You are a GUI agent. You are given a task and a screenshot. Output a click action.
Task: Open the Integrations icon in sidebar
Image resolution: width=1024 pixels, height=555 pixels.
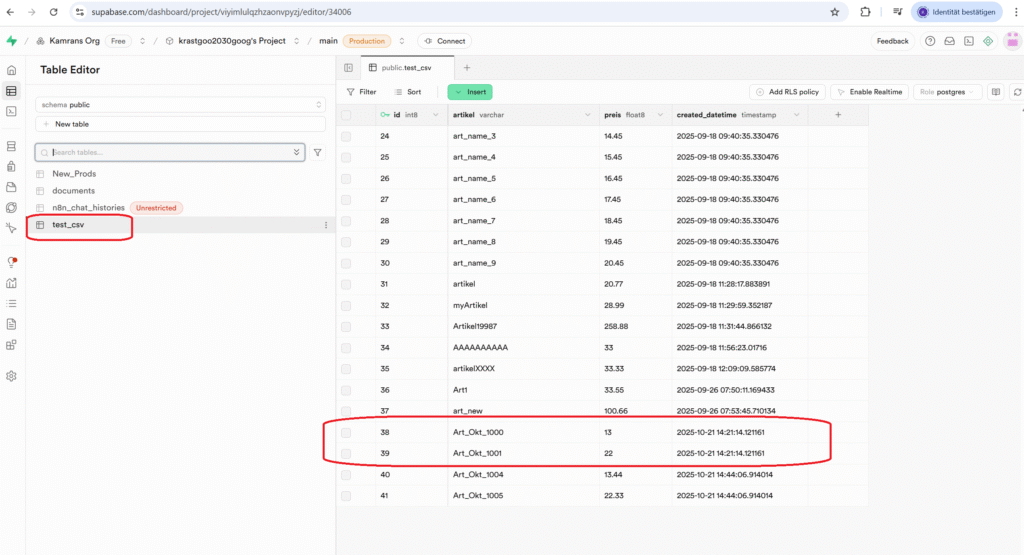11,345
